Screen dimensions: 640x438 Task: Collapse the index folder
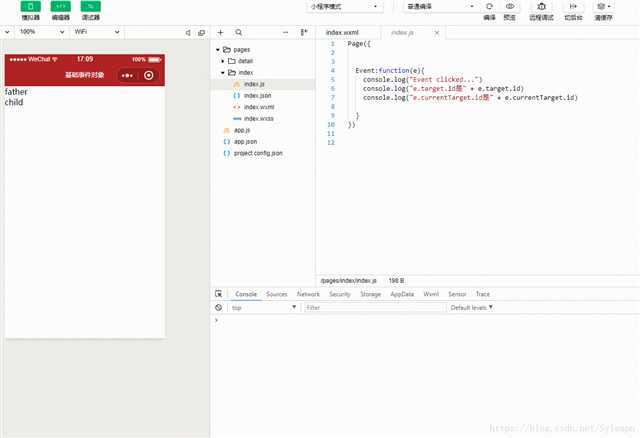pos(223,73)
